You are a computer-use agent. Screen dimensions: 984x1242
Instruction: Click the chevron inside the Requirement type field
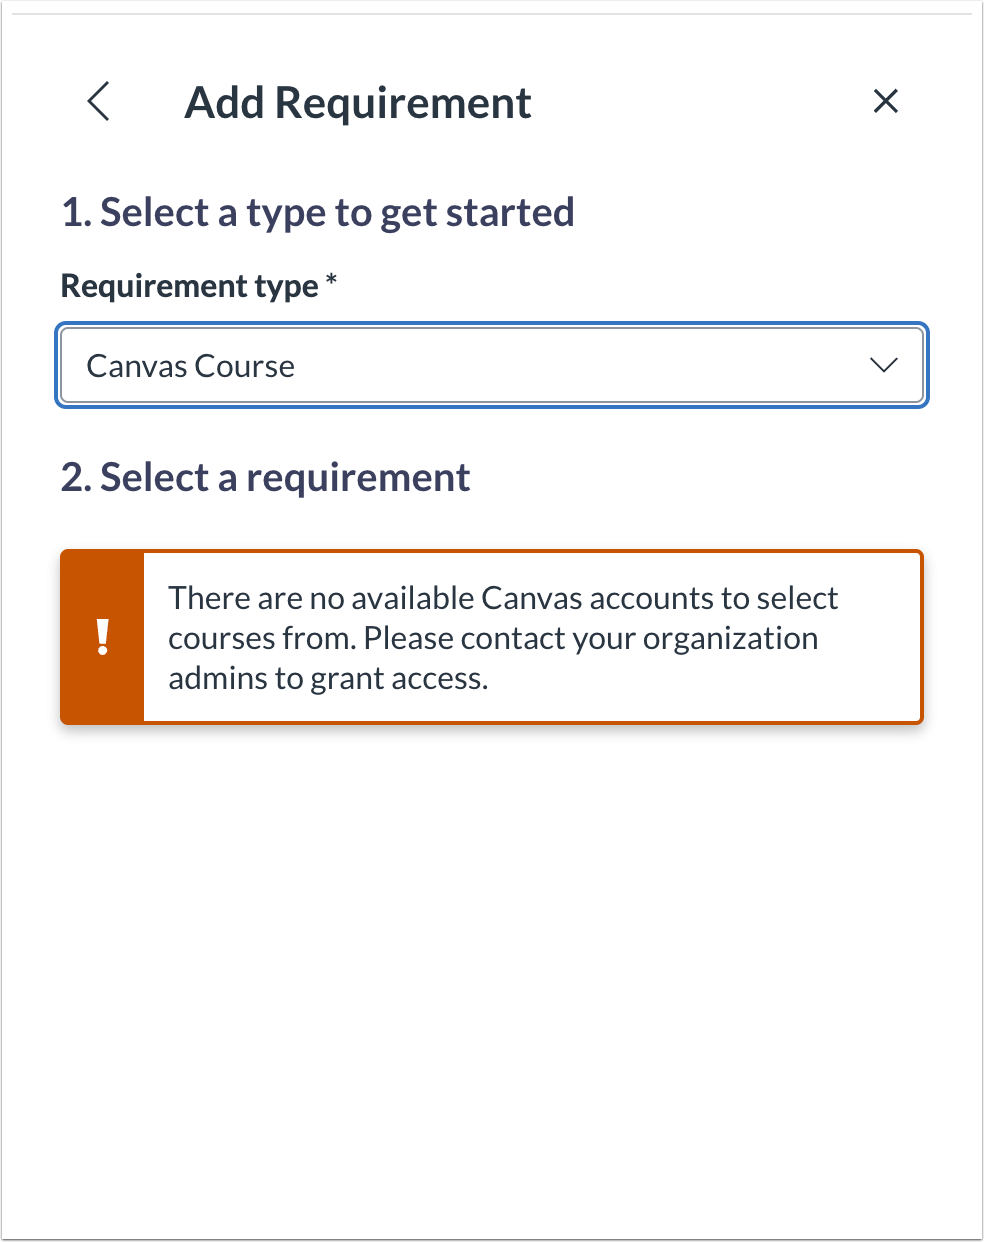(x=884, y=366)
